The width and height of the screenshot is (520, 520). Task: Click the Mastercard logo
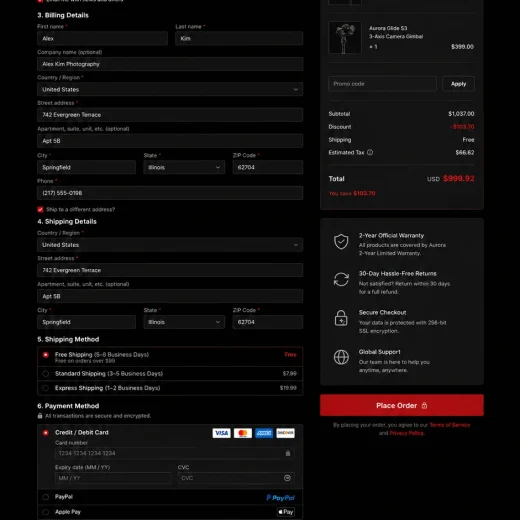[x=243, y=433]
